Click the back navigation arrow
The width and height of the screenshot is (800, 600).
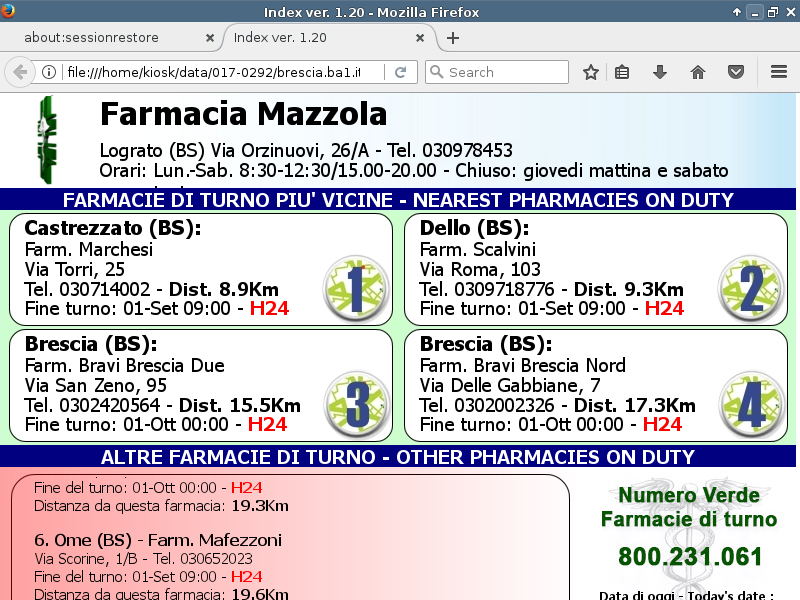point(19,72)
